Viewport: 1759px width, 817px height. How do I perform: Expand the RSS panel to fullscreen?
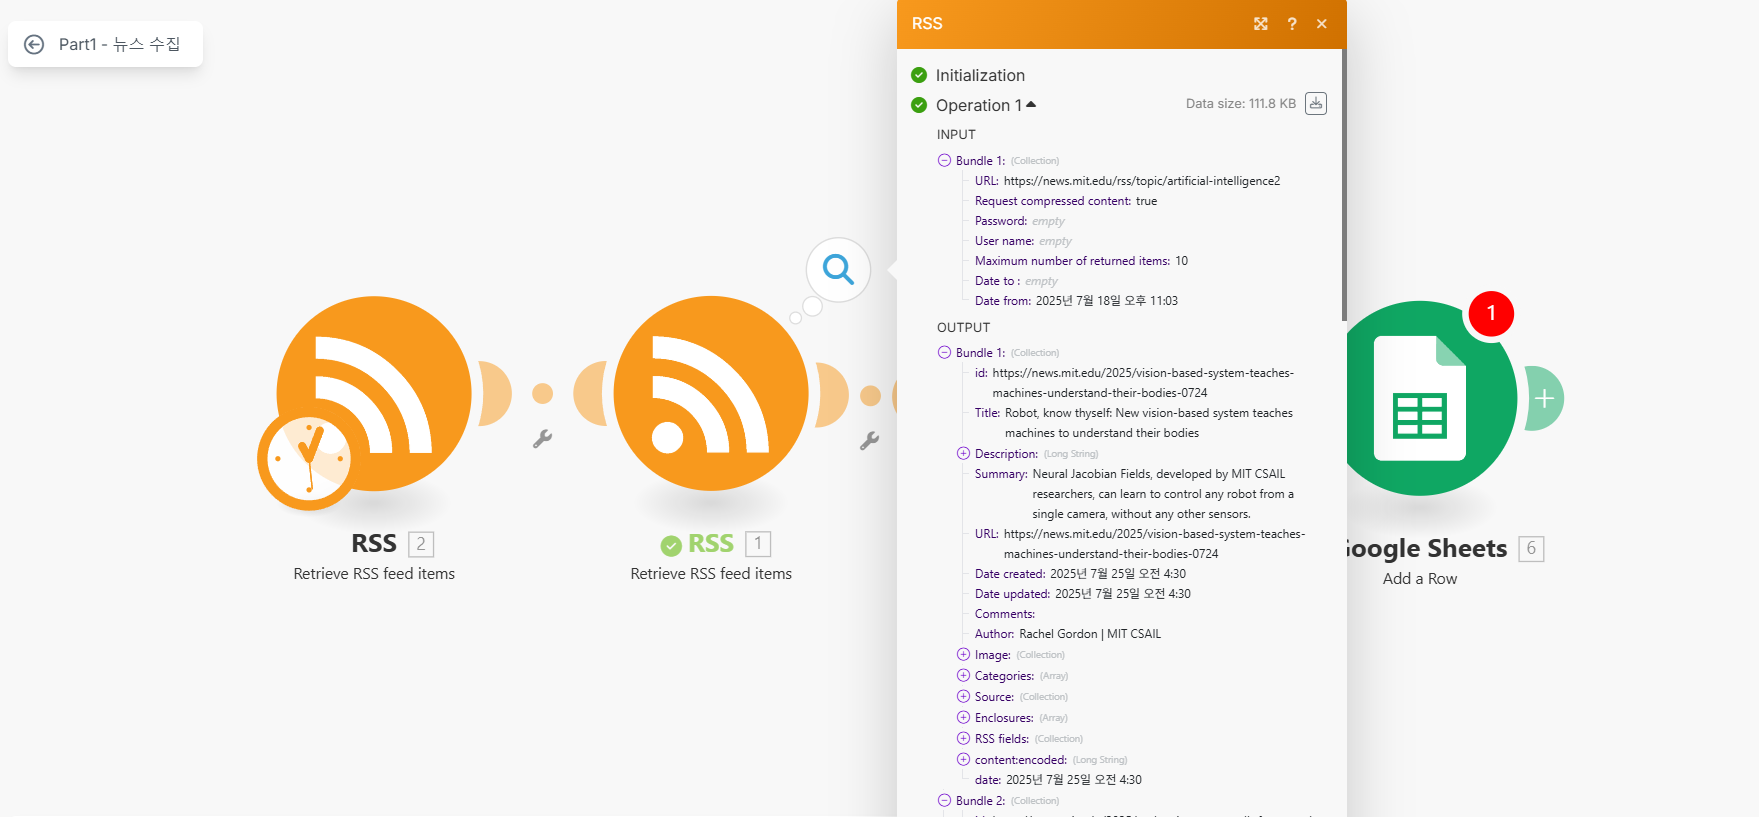pyautogui.click(x=1261, y=24)
